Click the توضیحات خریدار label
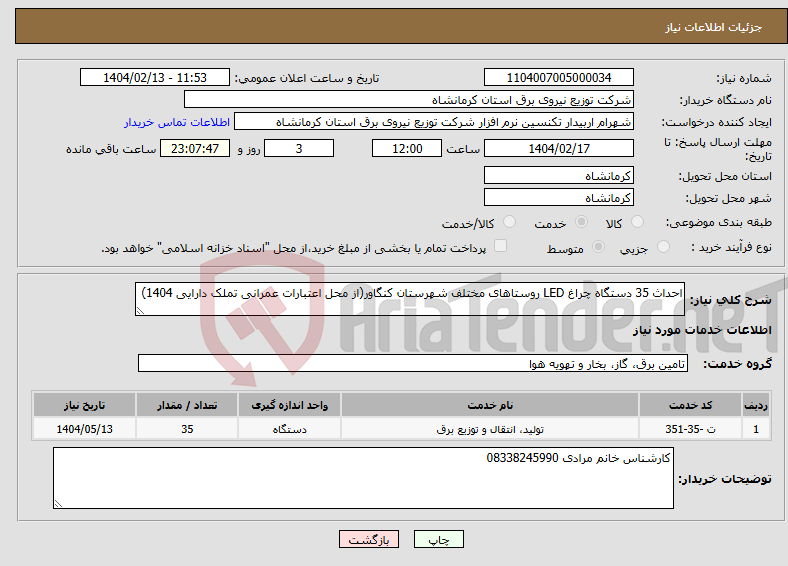Screen dimensions: 788x566 (x=725, y=479)
